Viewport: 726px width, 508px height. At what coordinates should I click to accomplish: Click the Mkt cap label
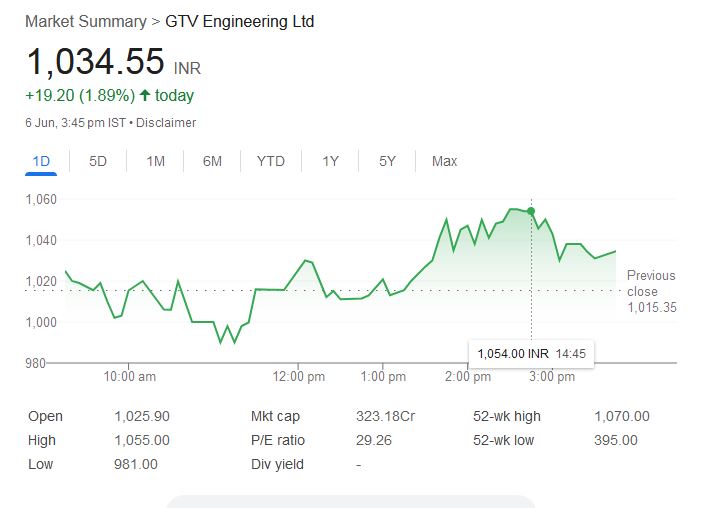point(275,416)
